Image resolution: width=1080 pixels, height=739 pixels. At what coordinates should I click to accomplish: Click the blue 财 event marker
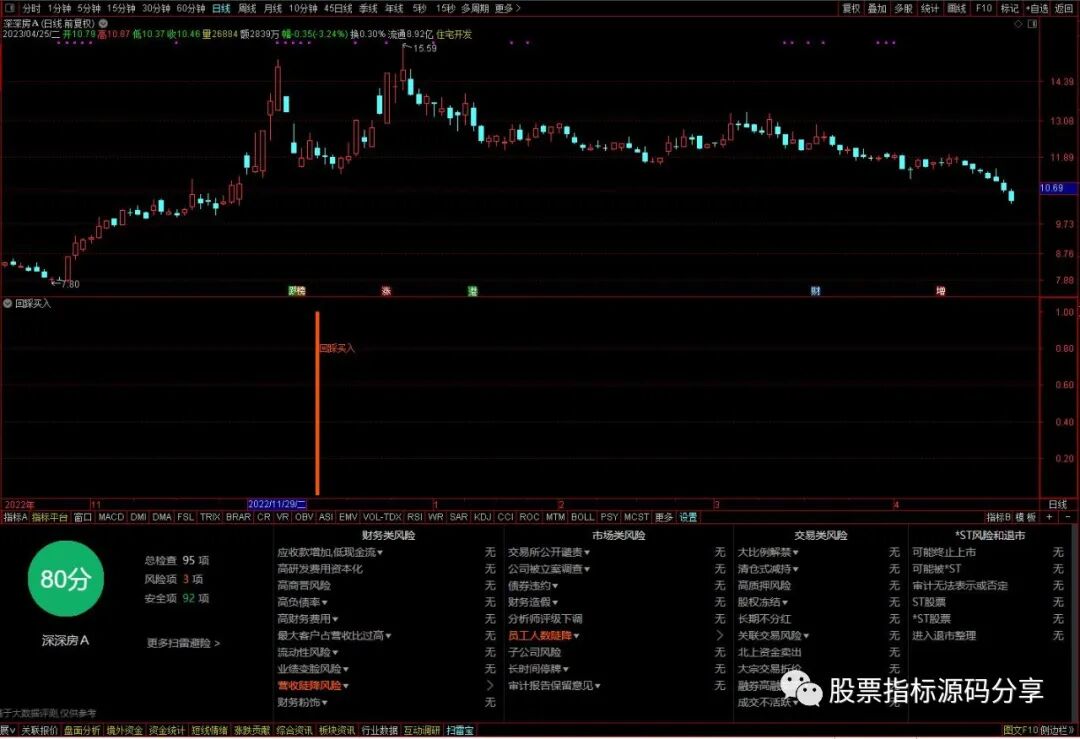816,291
